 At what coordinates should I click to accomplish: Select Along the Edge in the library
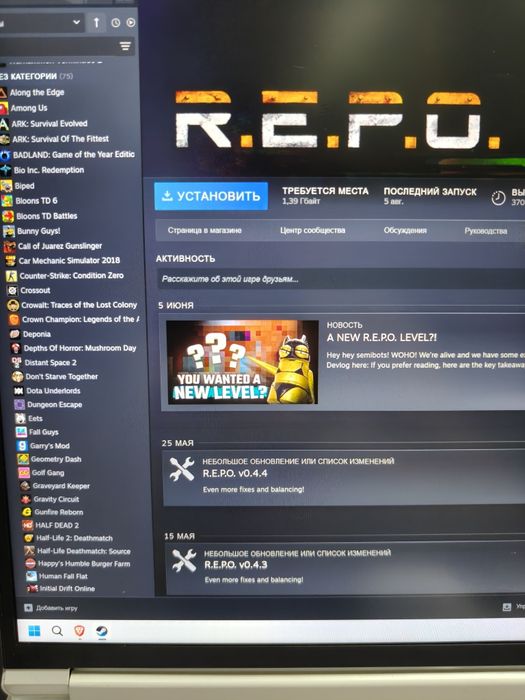coord(37,92)
